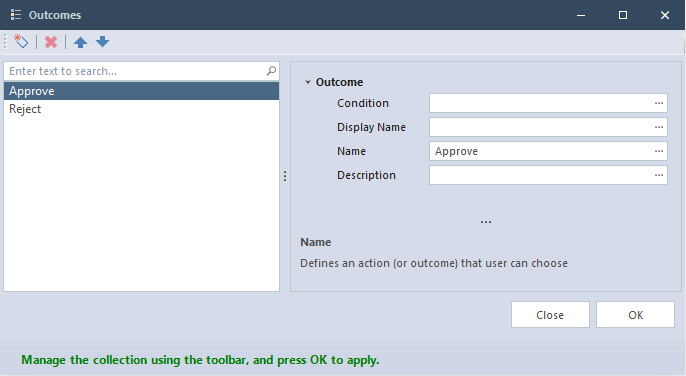Minimize the Outcomes window
This screenshot has width=686, height=376.
(581, 15)
